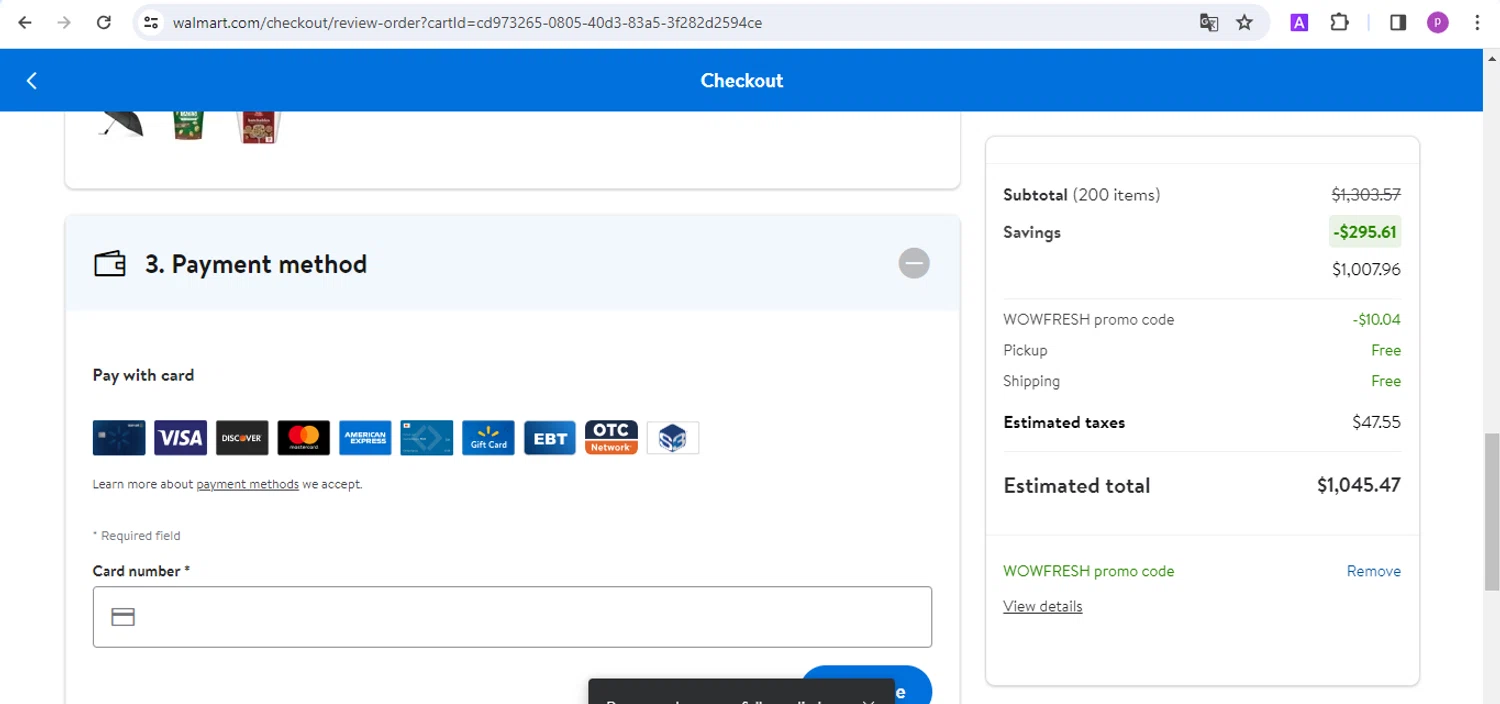
Task: Click the Checkout header title
Action: (742, 81)
